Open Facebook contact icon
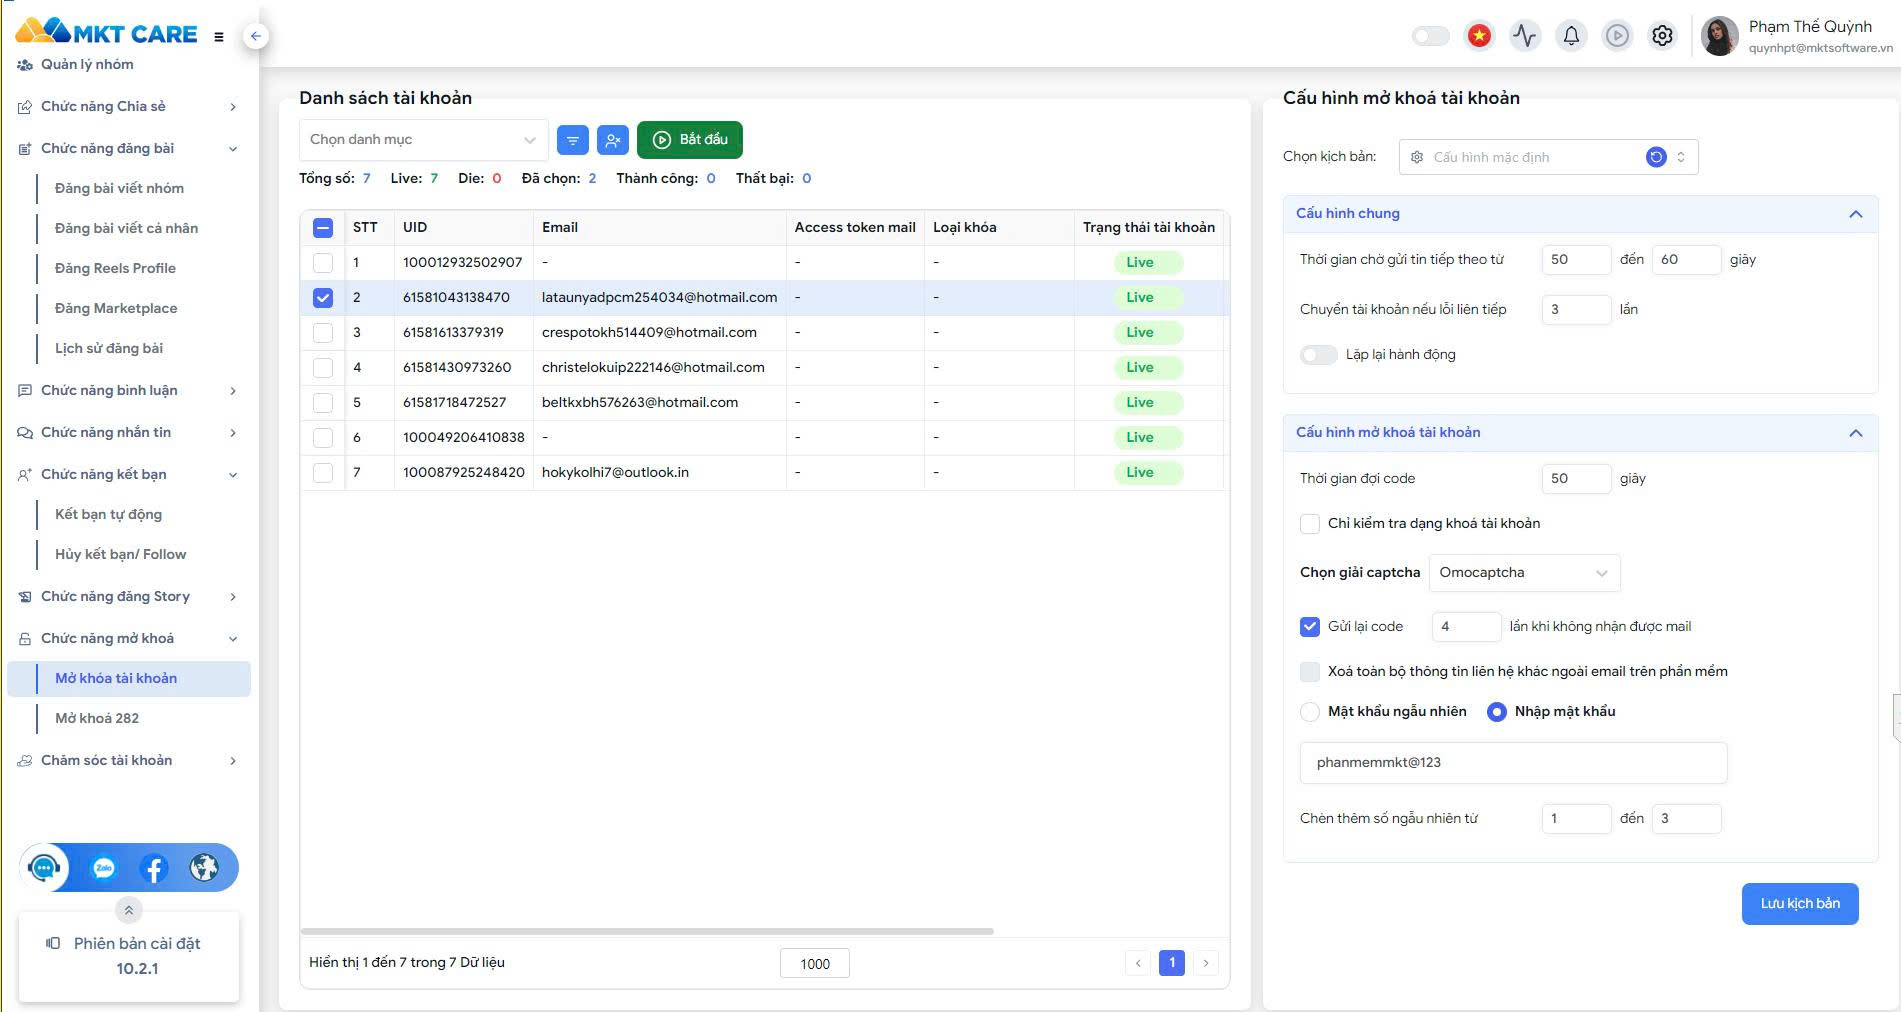Viewport: 1901px width, 1012px height. [154, 868]
